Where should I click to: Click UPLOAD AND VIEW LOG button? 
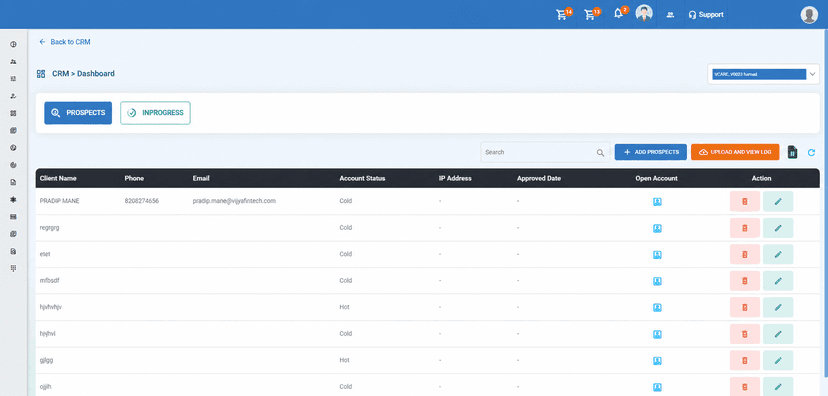(x=735, y=152)
